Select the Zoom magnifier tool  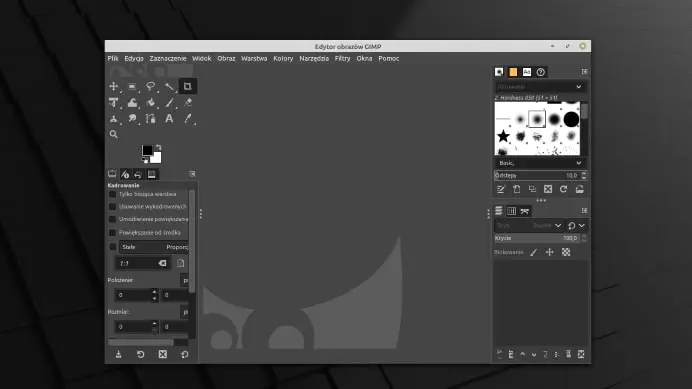pos(113,134)
